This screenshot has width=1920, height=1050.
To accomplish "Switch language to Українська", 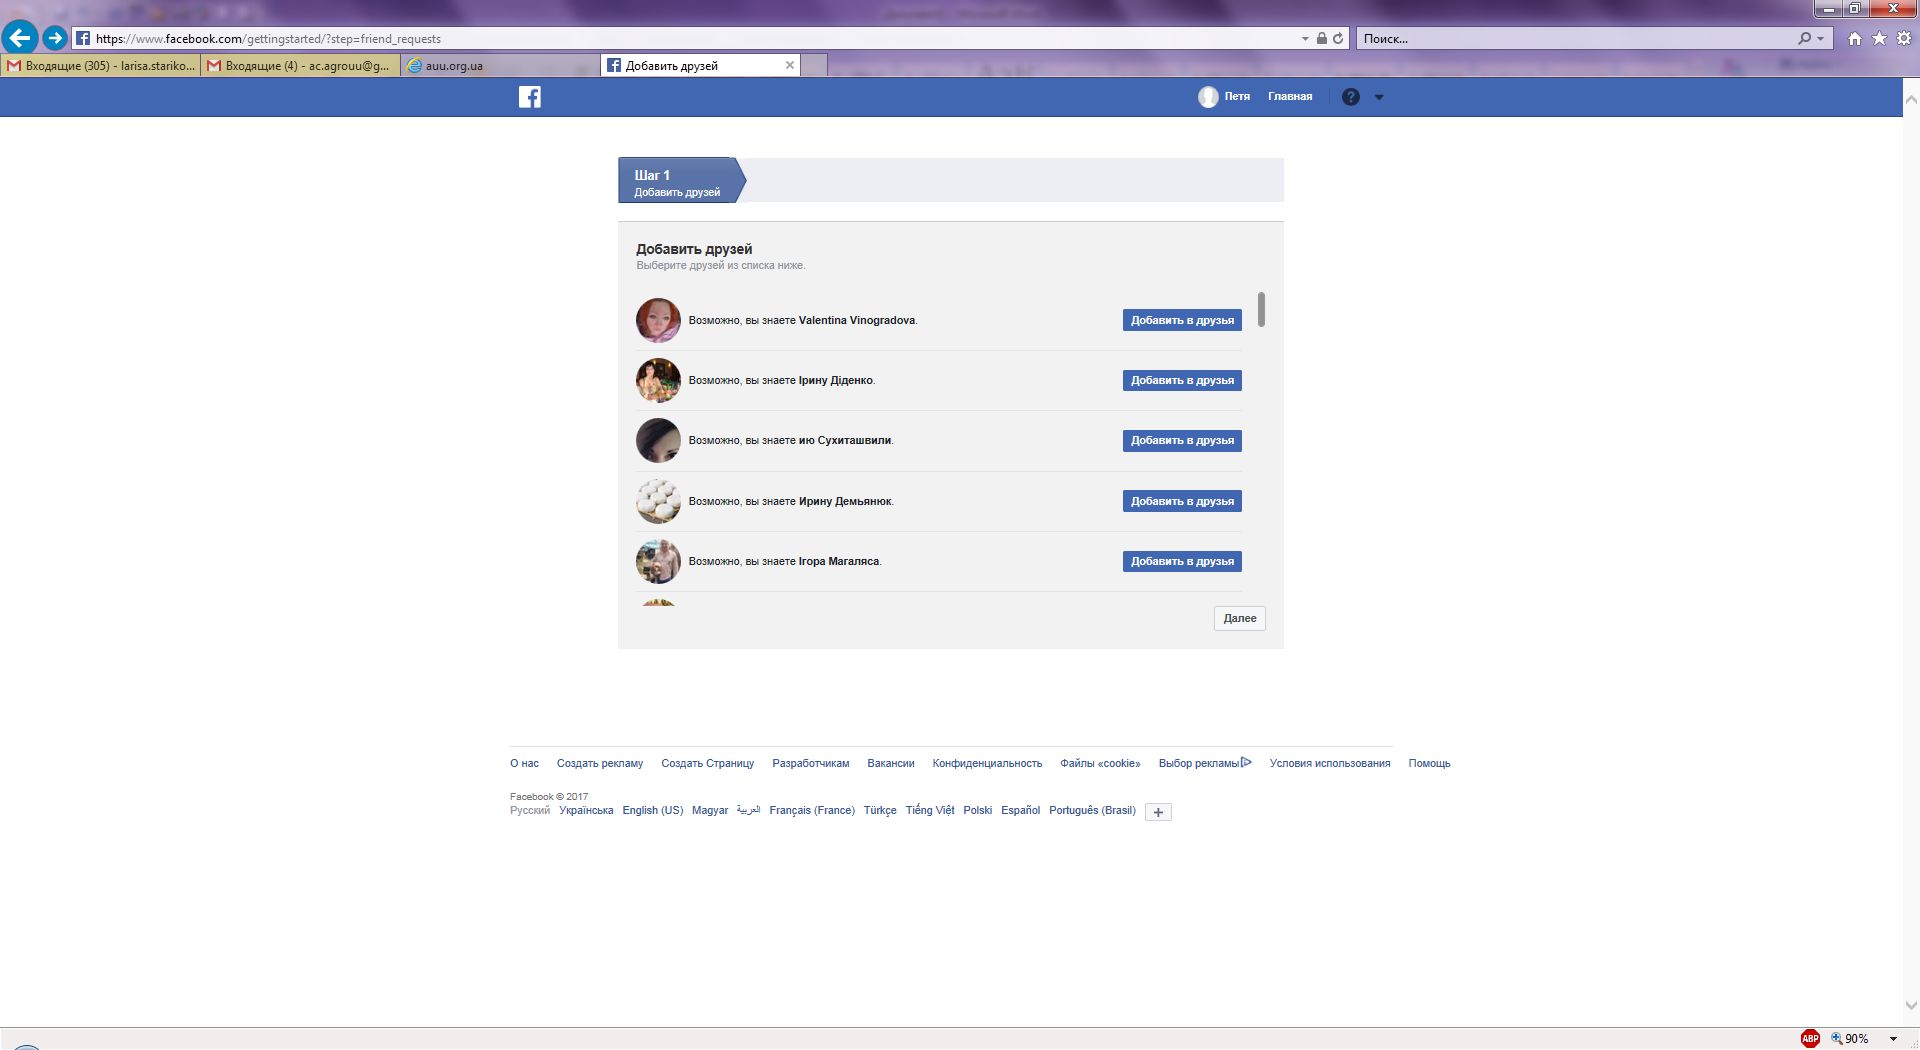I will pyautogui.click(x=586, y=810).
